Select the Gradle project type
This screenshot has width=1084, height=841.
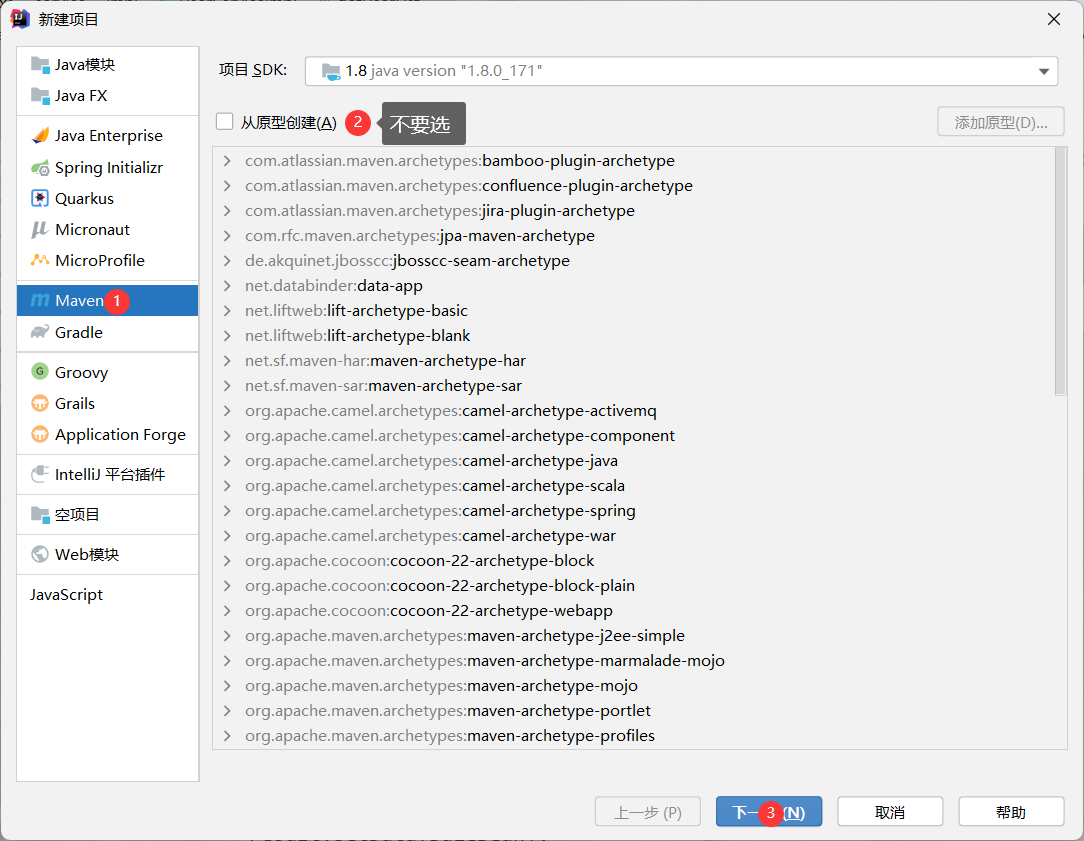pyautogui.click(x=108, y=332)
